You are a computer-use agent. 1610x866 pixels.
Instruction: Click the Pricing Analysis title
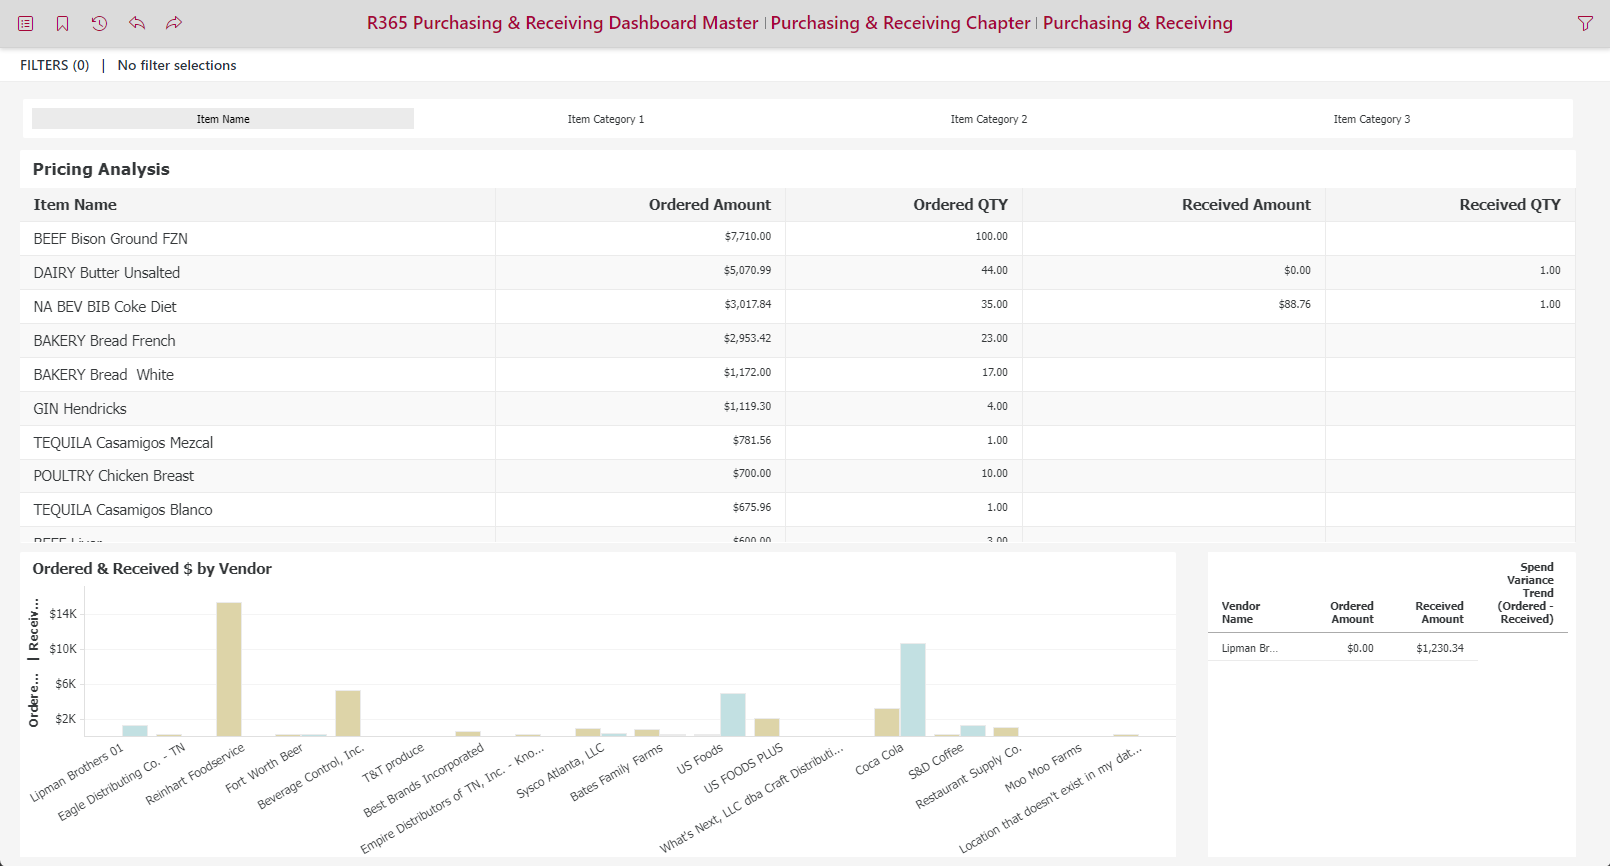coord(101,169)
